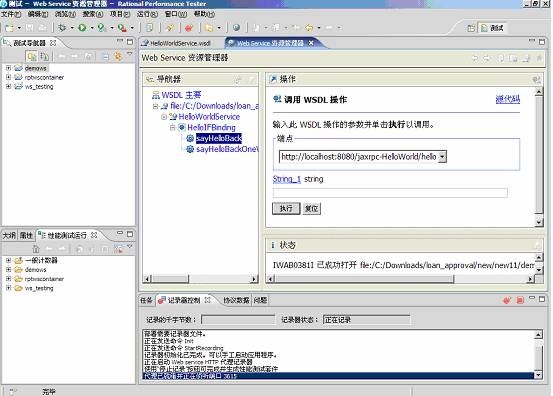Open the 源代码 link
This screenshot has height=396, width=553.
(508, 99)
